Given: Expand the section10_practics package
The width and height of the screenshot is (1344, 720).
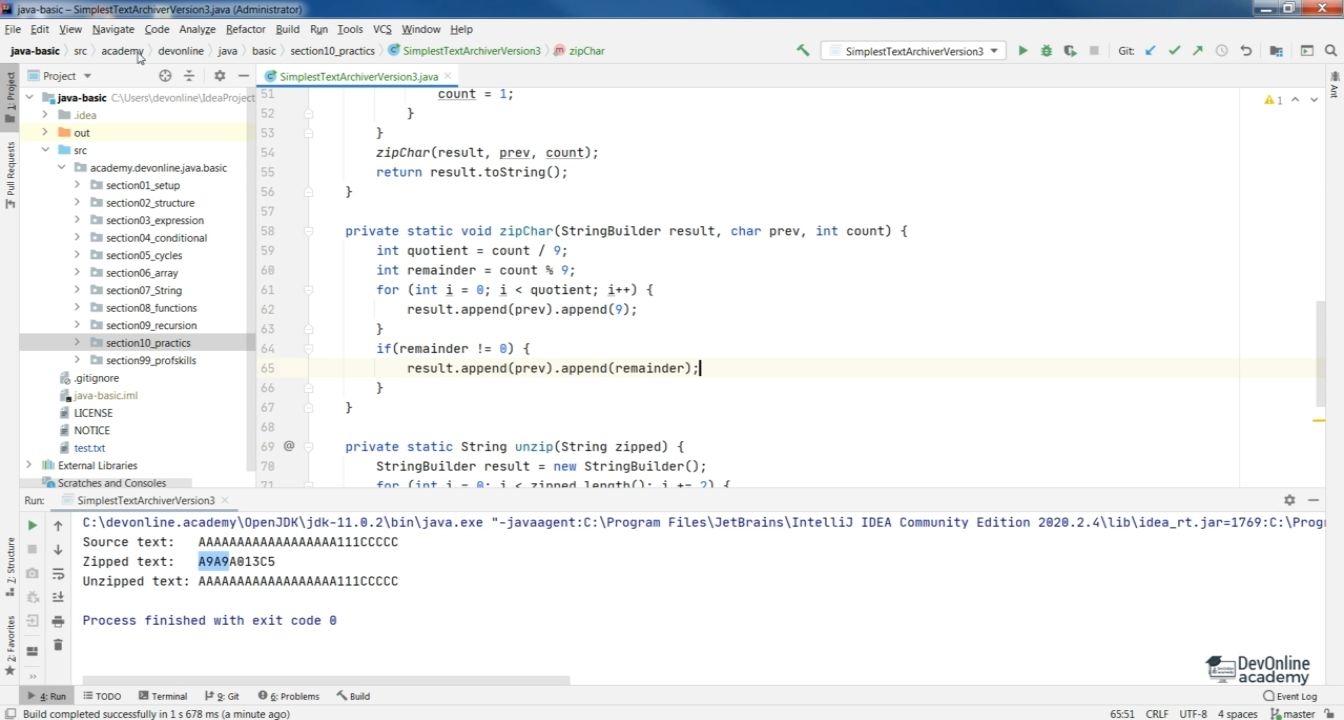Looking at the screenshot, I should pyautogui.click(x=77, y=343).
